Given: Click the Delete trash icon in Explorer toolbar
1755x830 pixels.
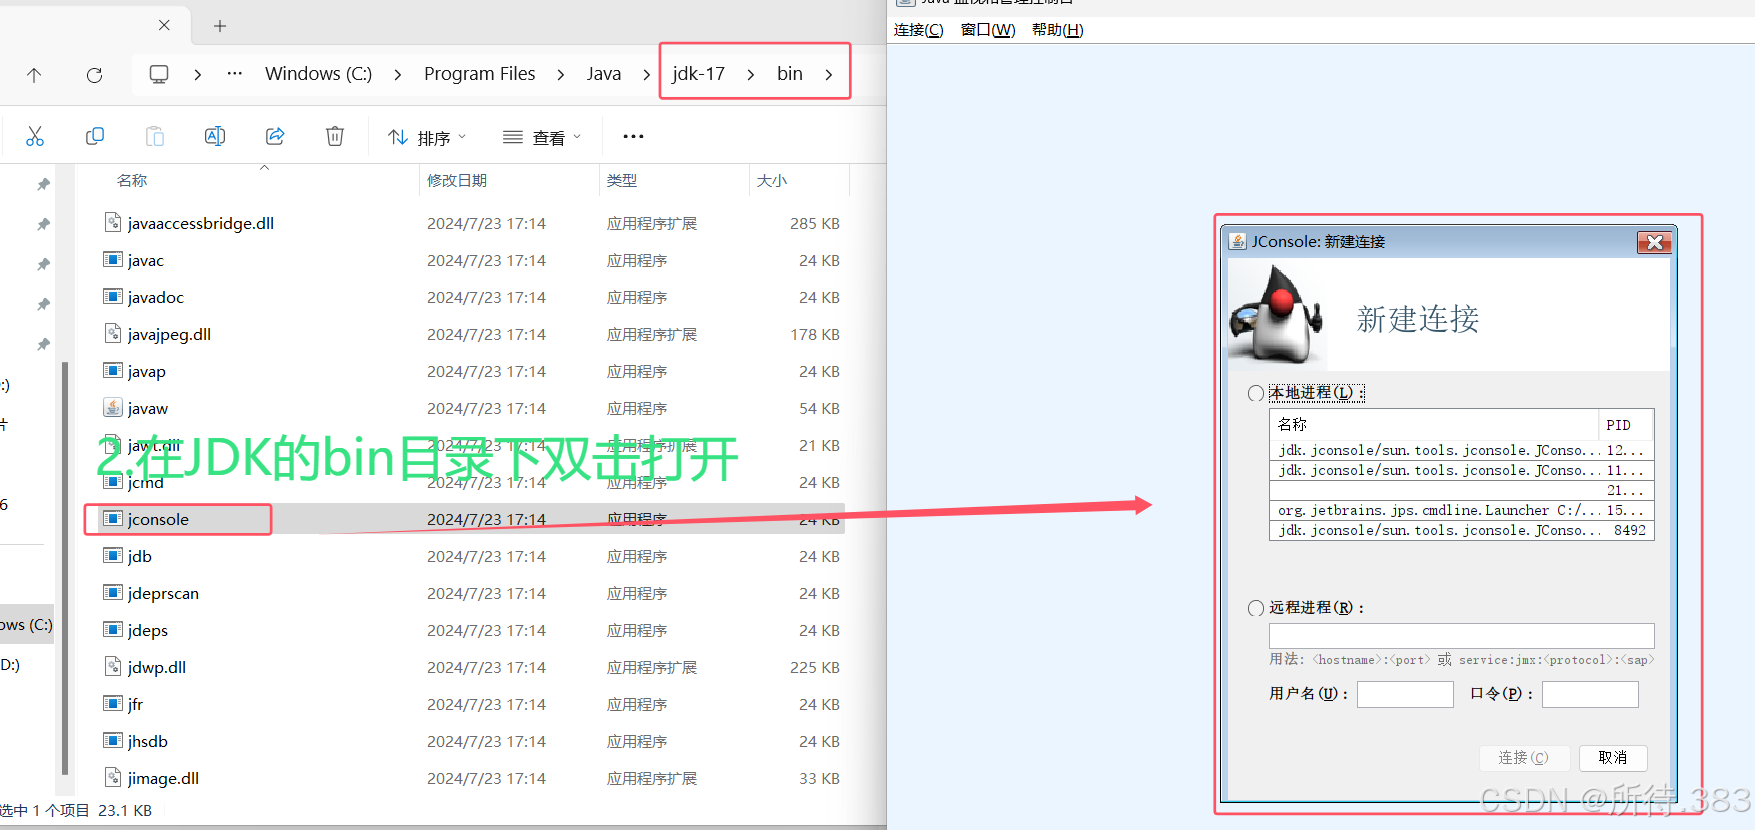Looking at the screenshot, I should point(335,136).
